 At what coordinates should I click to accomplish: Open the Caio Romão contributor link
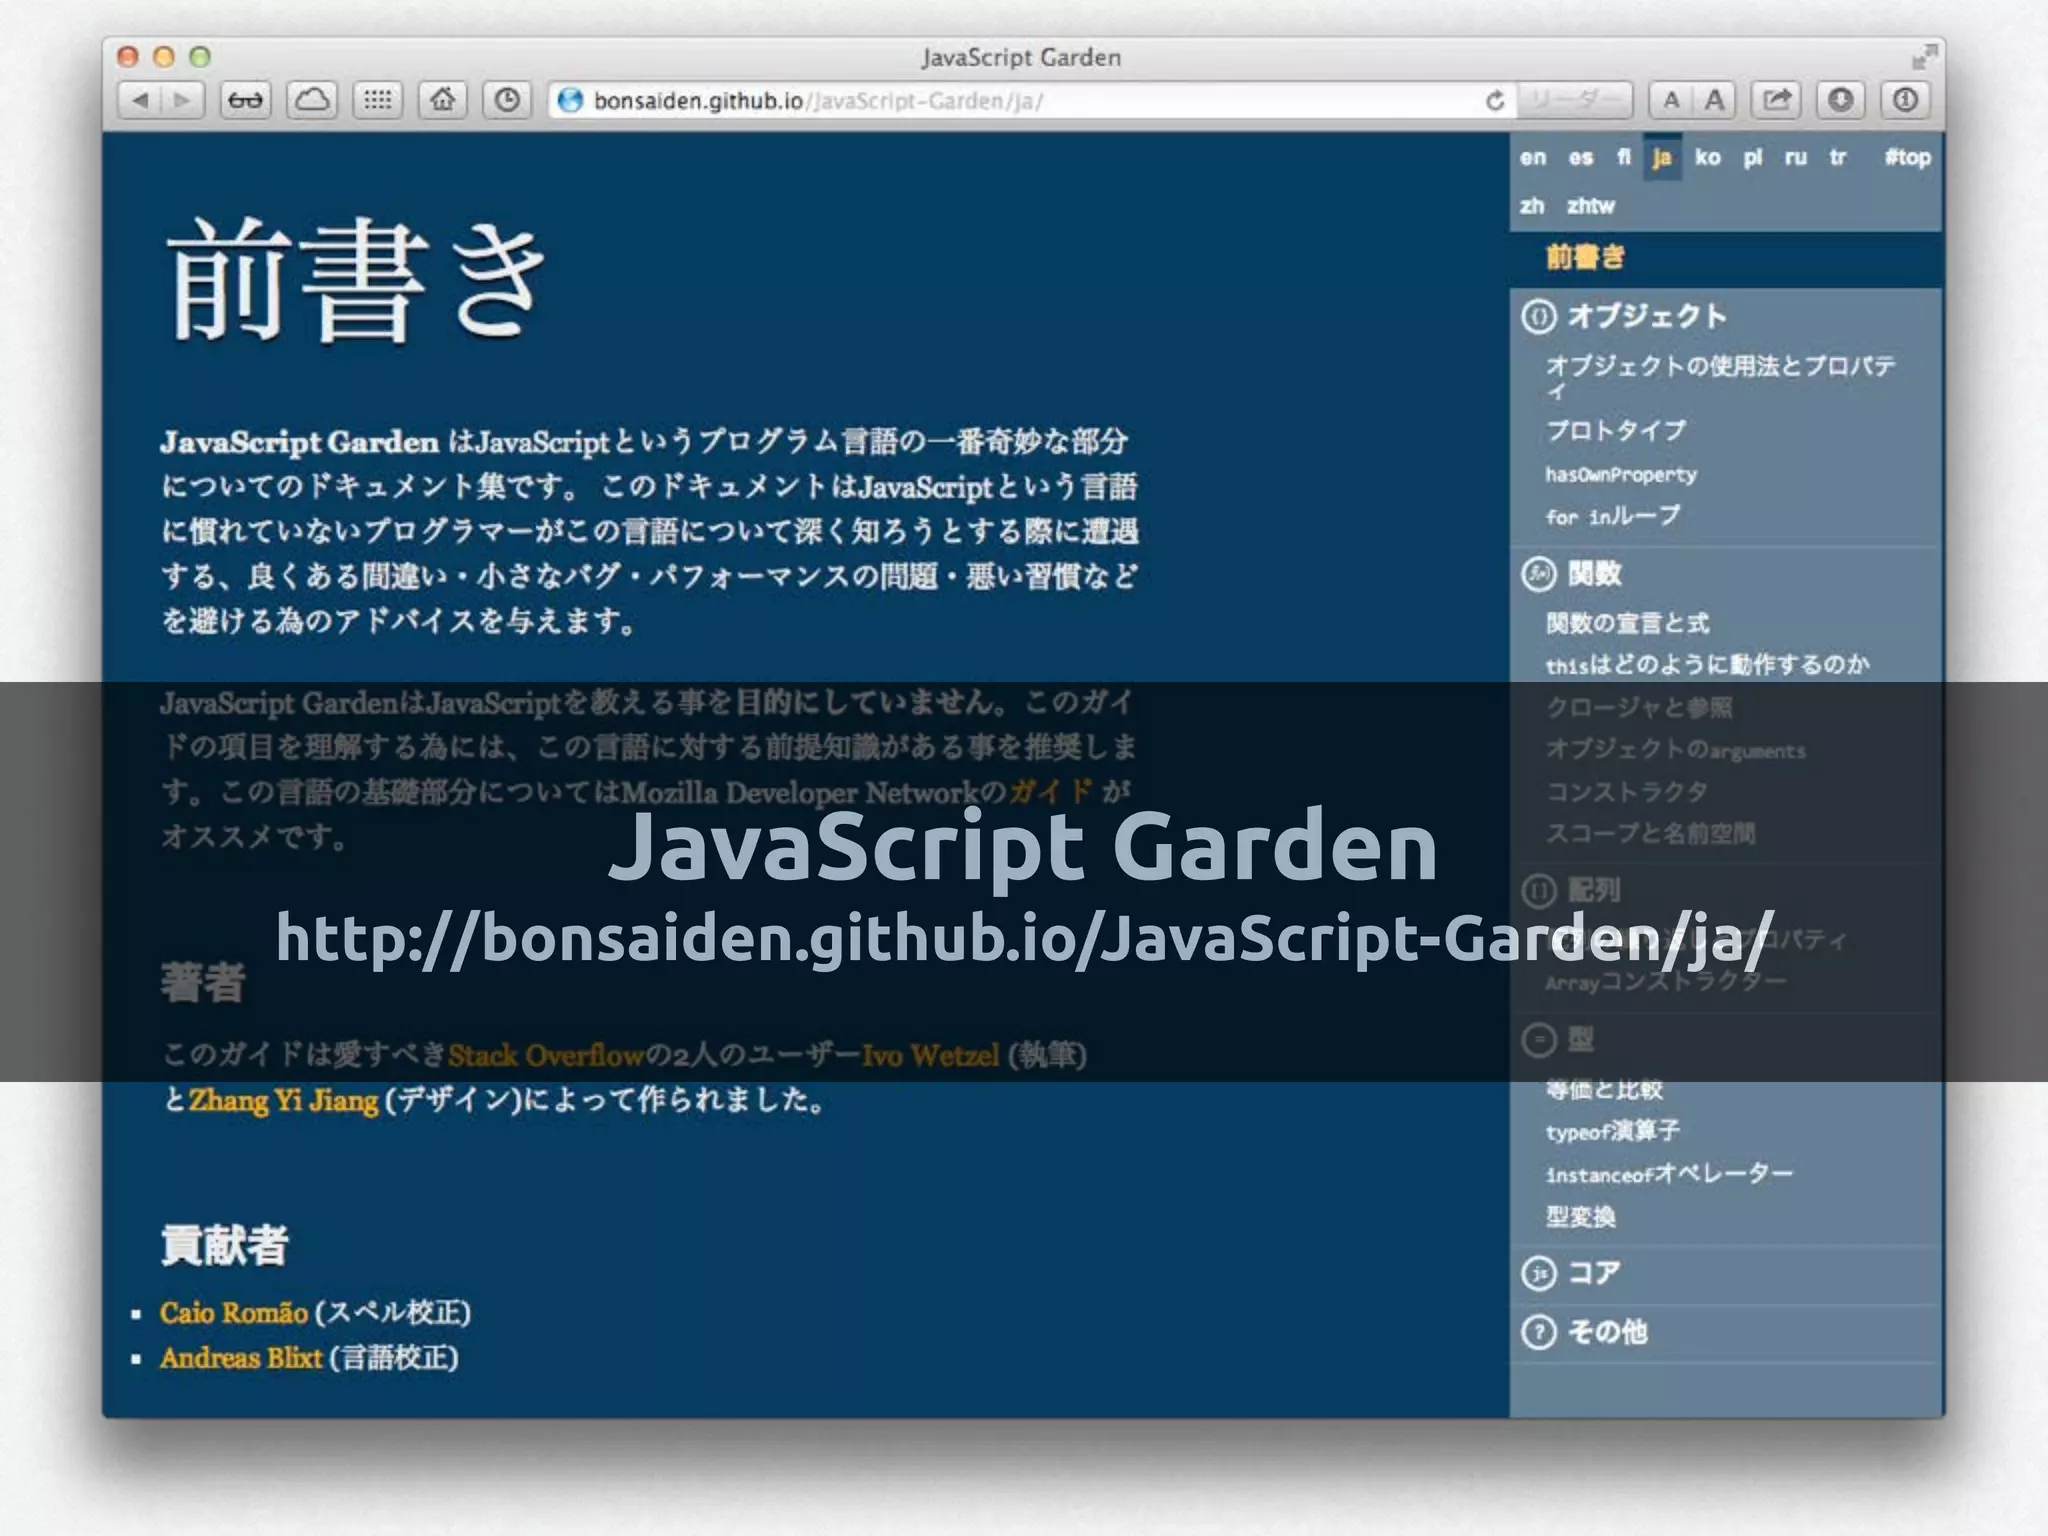point(234,1313)
